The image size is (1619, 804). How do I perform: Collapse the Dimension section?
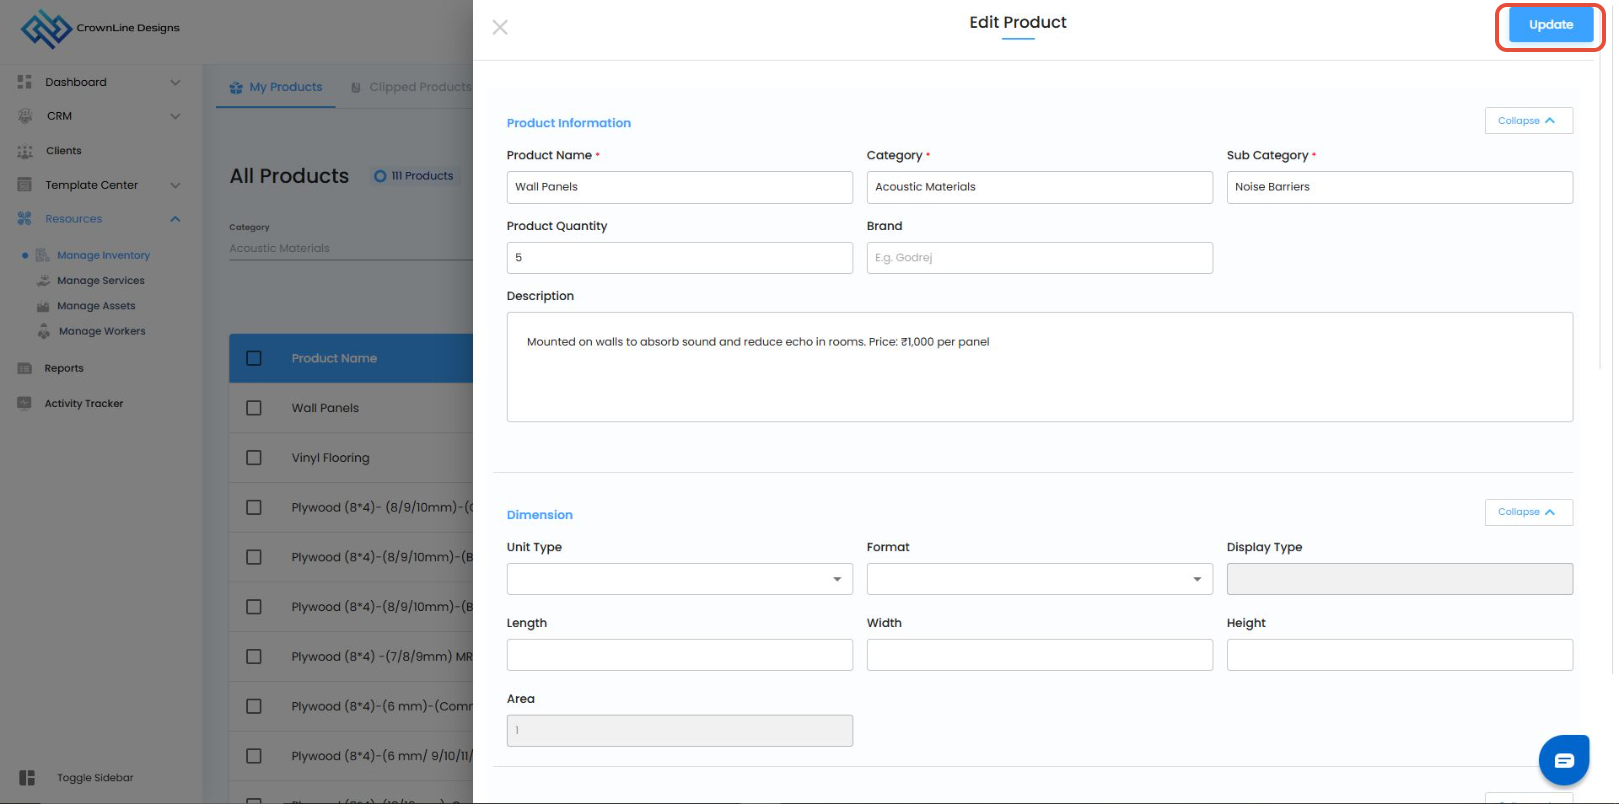tap(1528, 512)
